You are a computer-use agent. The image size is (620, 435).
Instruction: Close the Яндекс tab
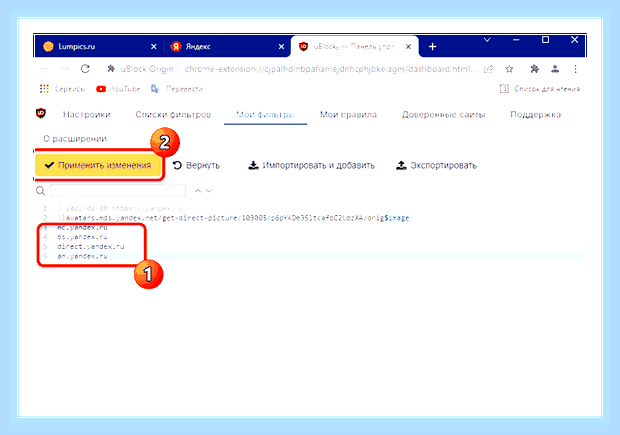pyautogui.click(x=281, y=47)
